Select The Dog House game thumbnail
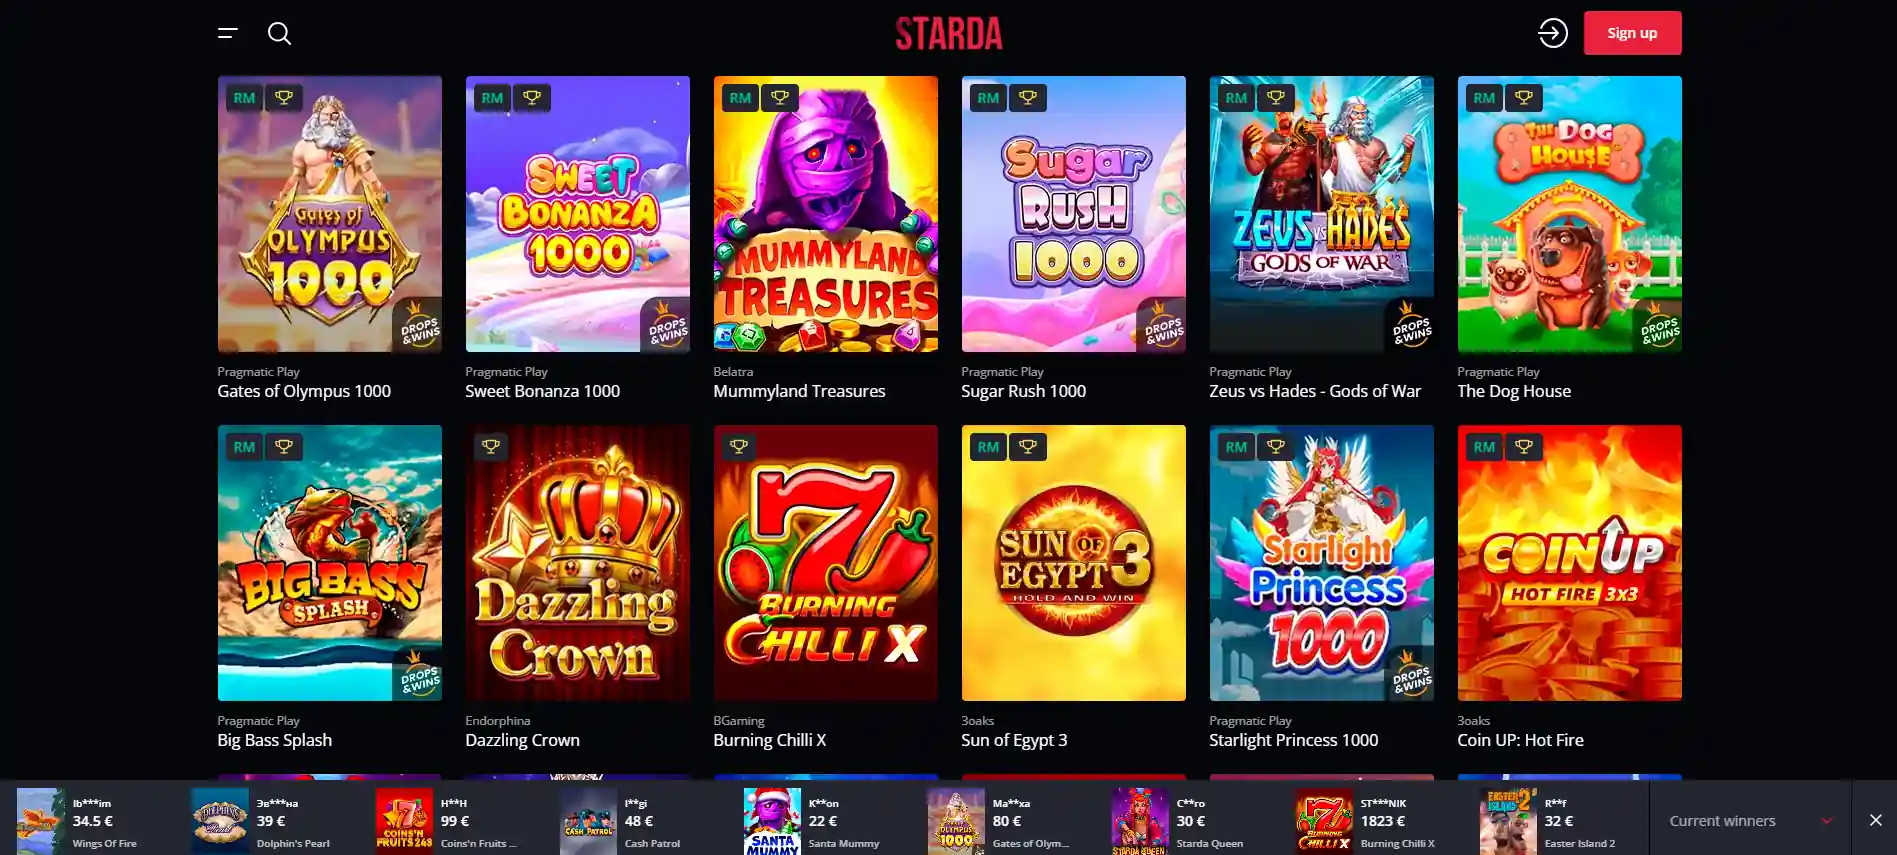 tap(1569, 214)
